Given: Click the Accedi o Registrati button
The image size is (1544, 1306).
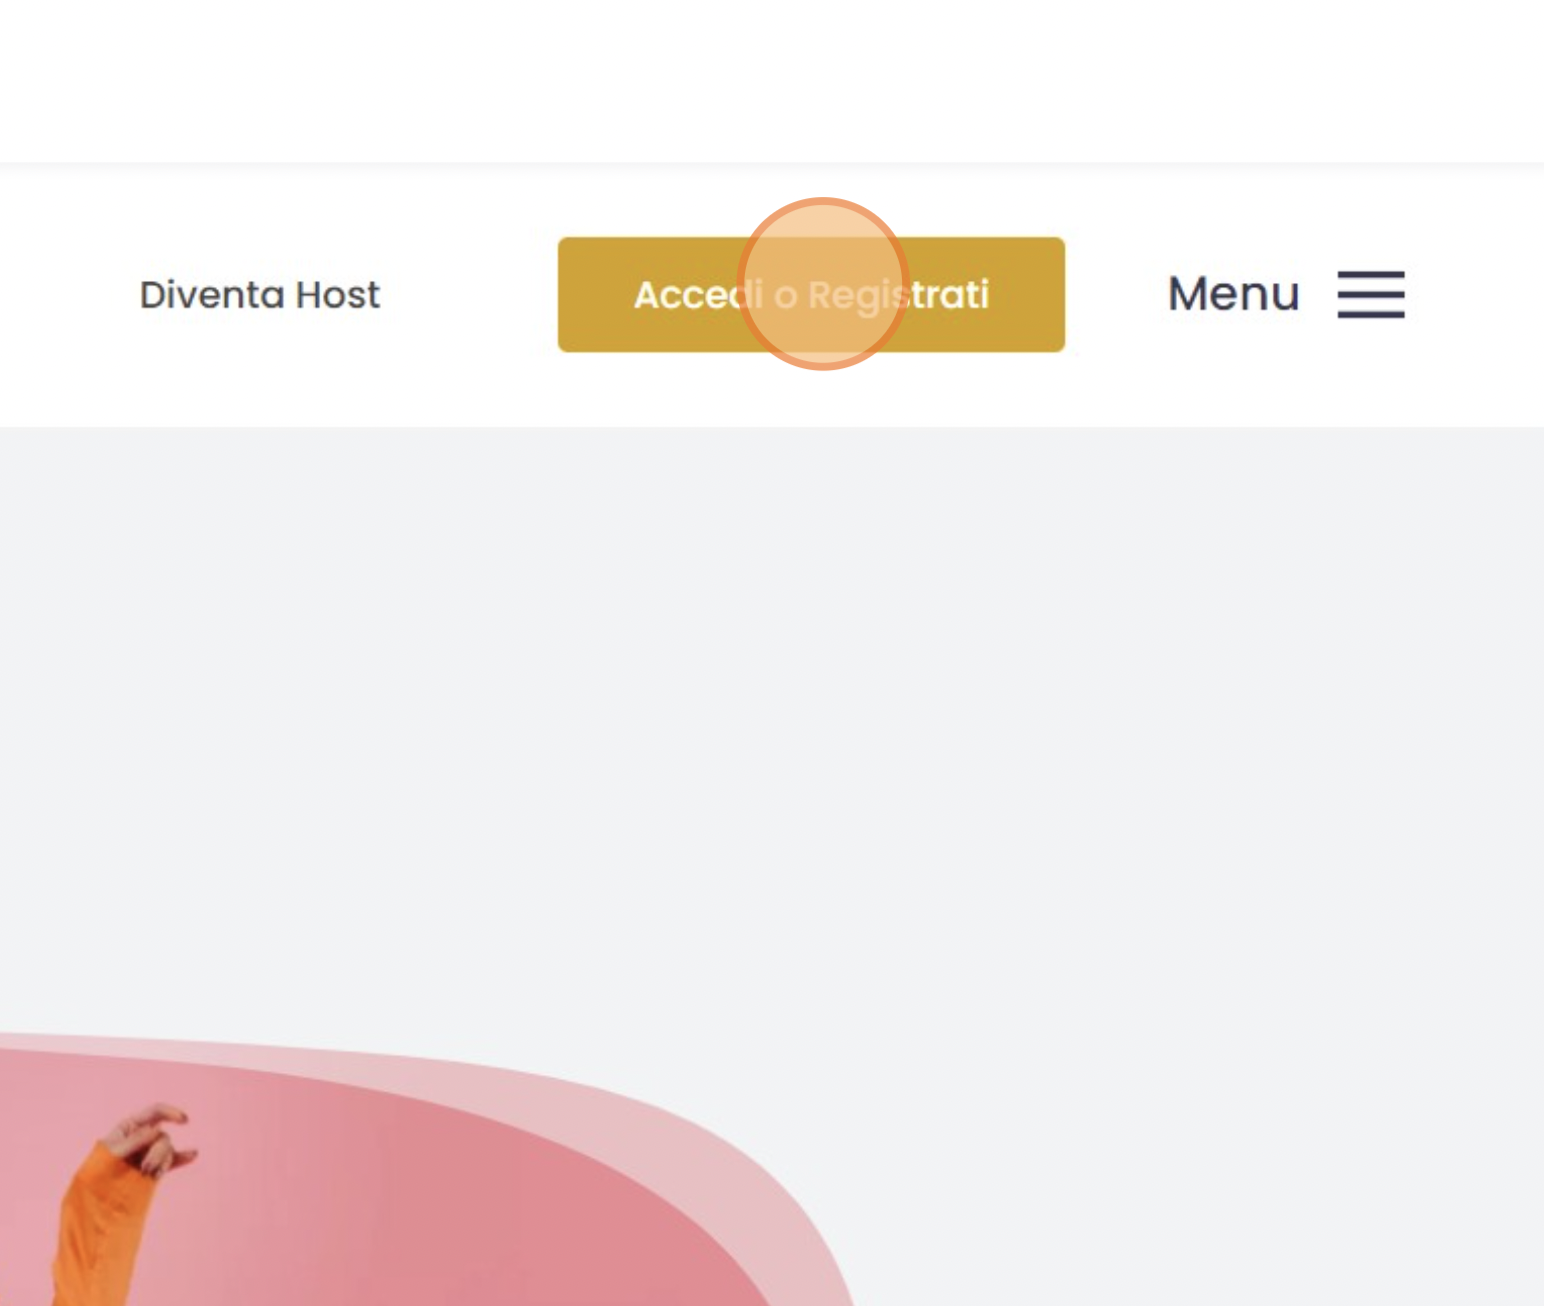Looking at the screenshot, I should [811, 294].
